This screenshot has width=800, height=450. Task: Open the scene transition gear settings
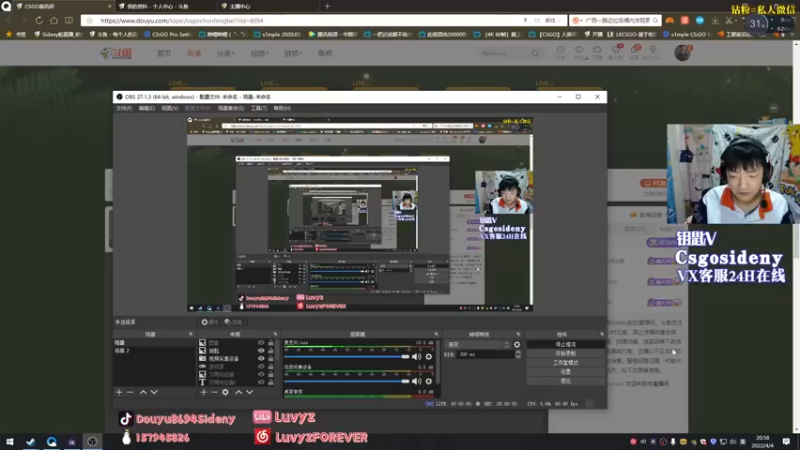tap(517, 344)
